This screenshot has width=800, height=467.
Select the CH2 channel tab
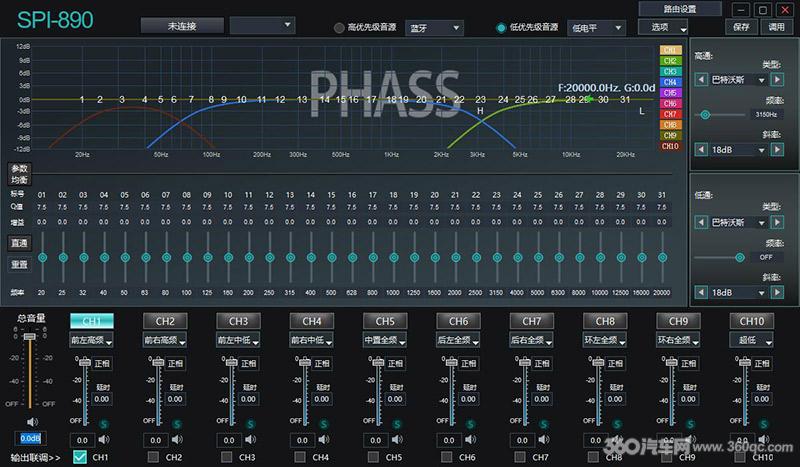[x=165, y=321]
